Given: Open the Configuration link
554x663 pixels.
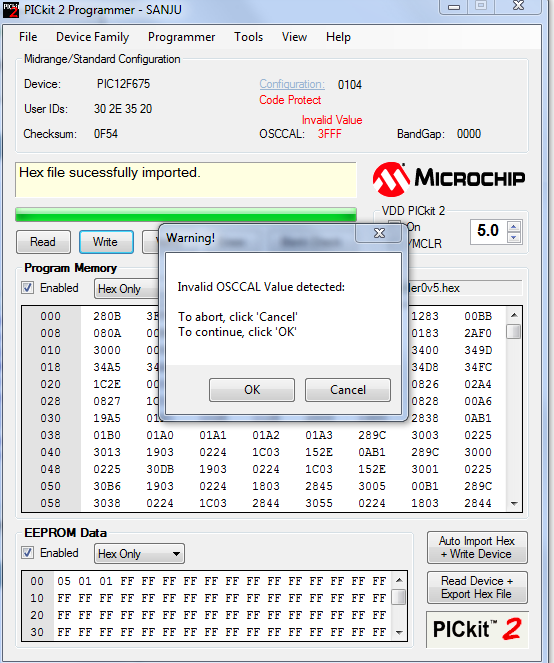Looking at the screenshot, I should (292, 84).
